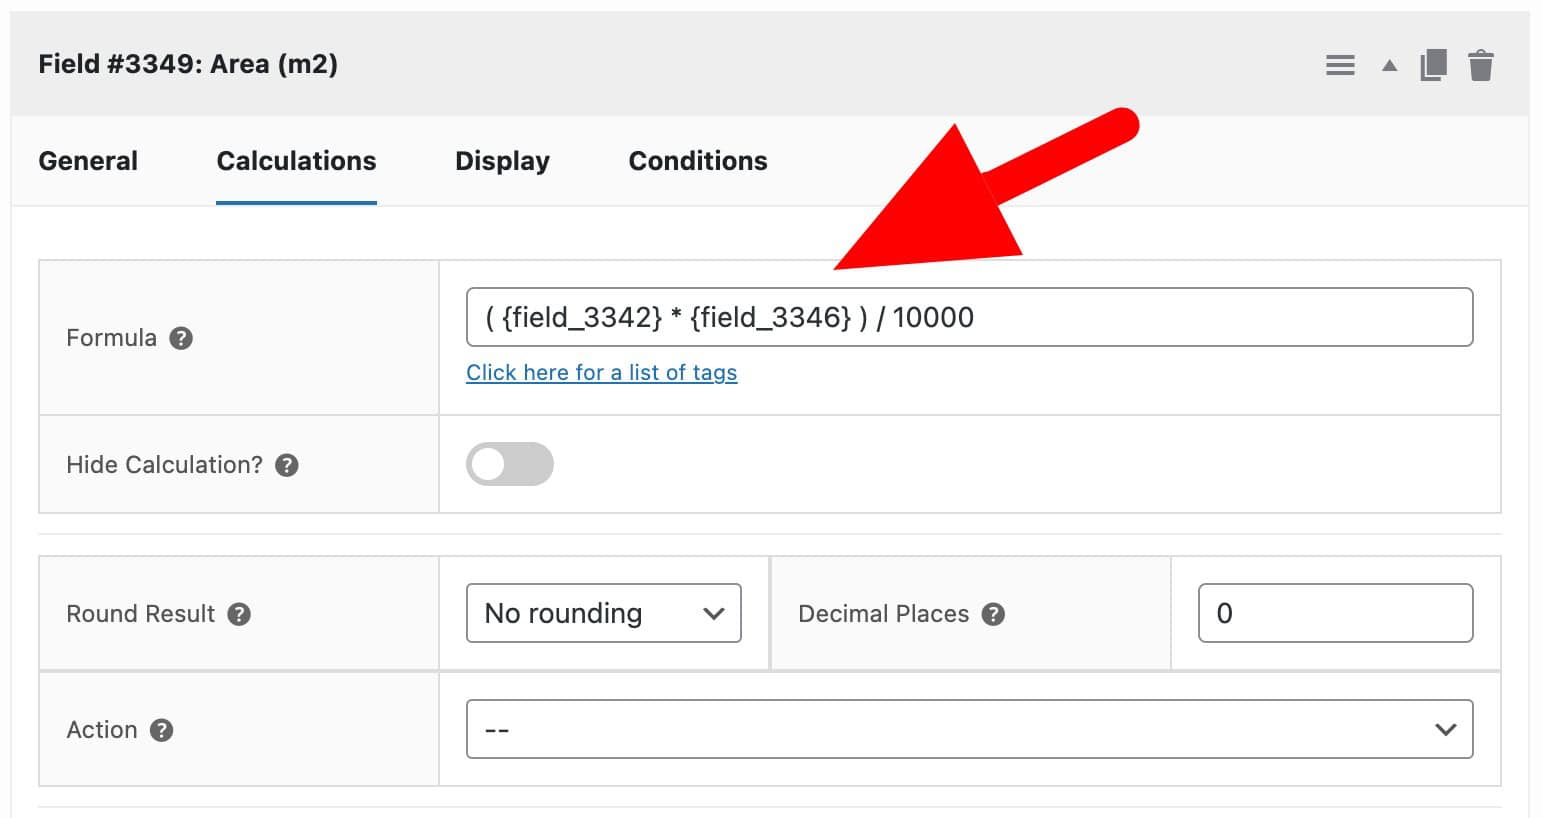Select the Calculations tab

pyautogui.click(x=296, y=161)
